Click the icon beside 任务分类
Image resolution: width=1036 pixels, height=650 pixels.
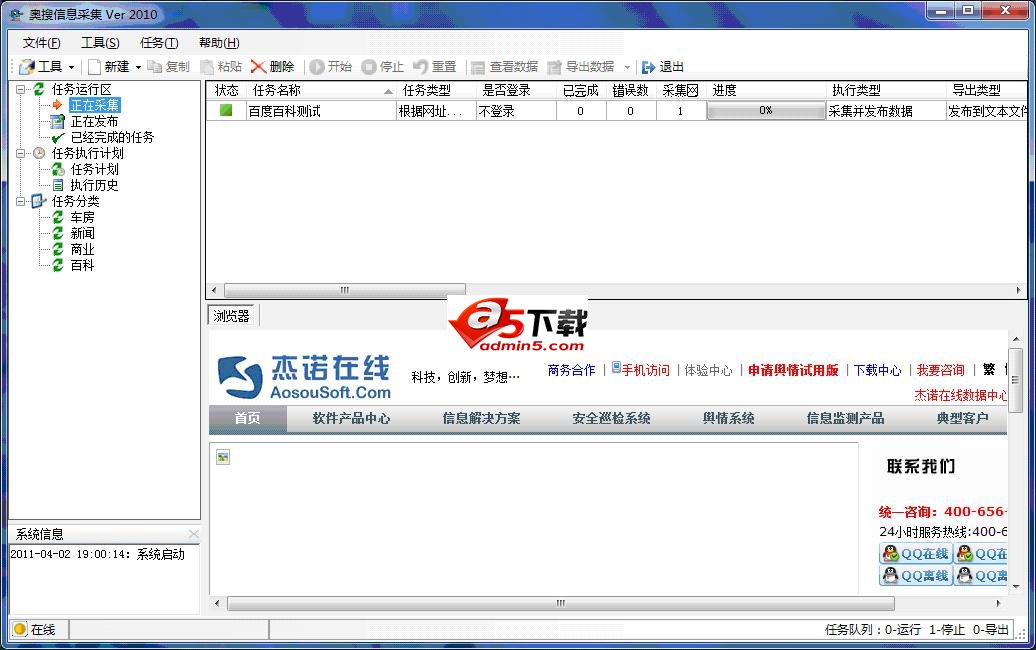(39, 201)
